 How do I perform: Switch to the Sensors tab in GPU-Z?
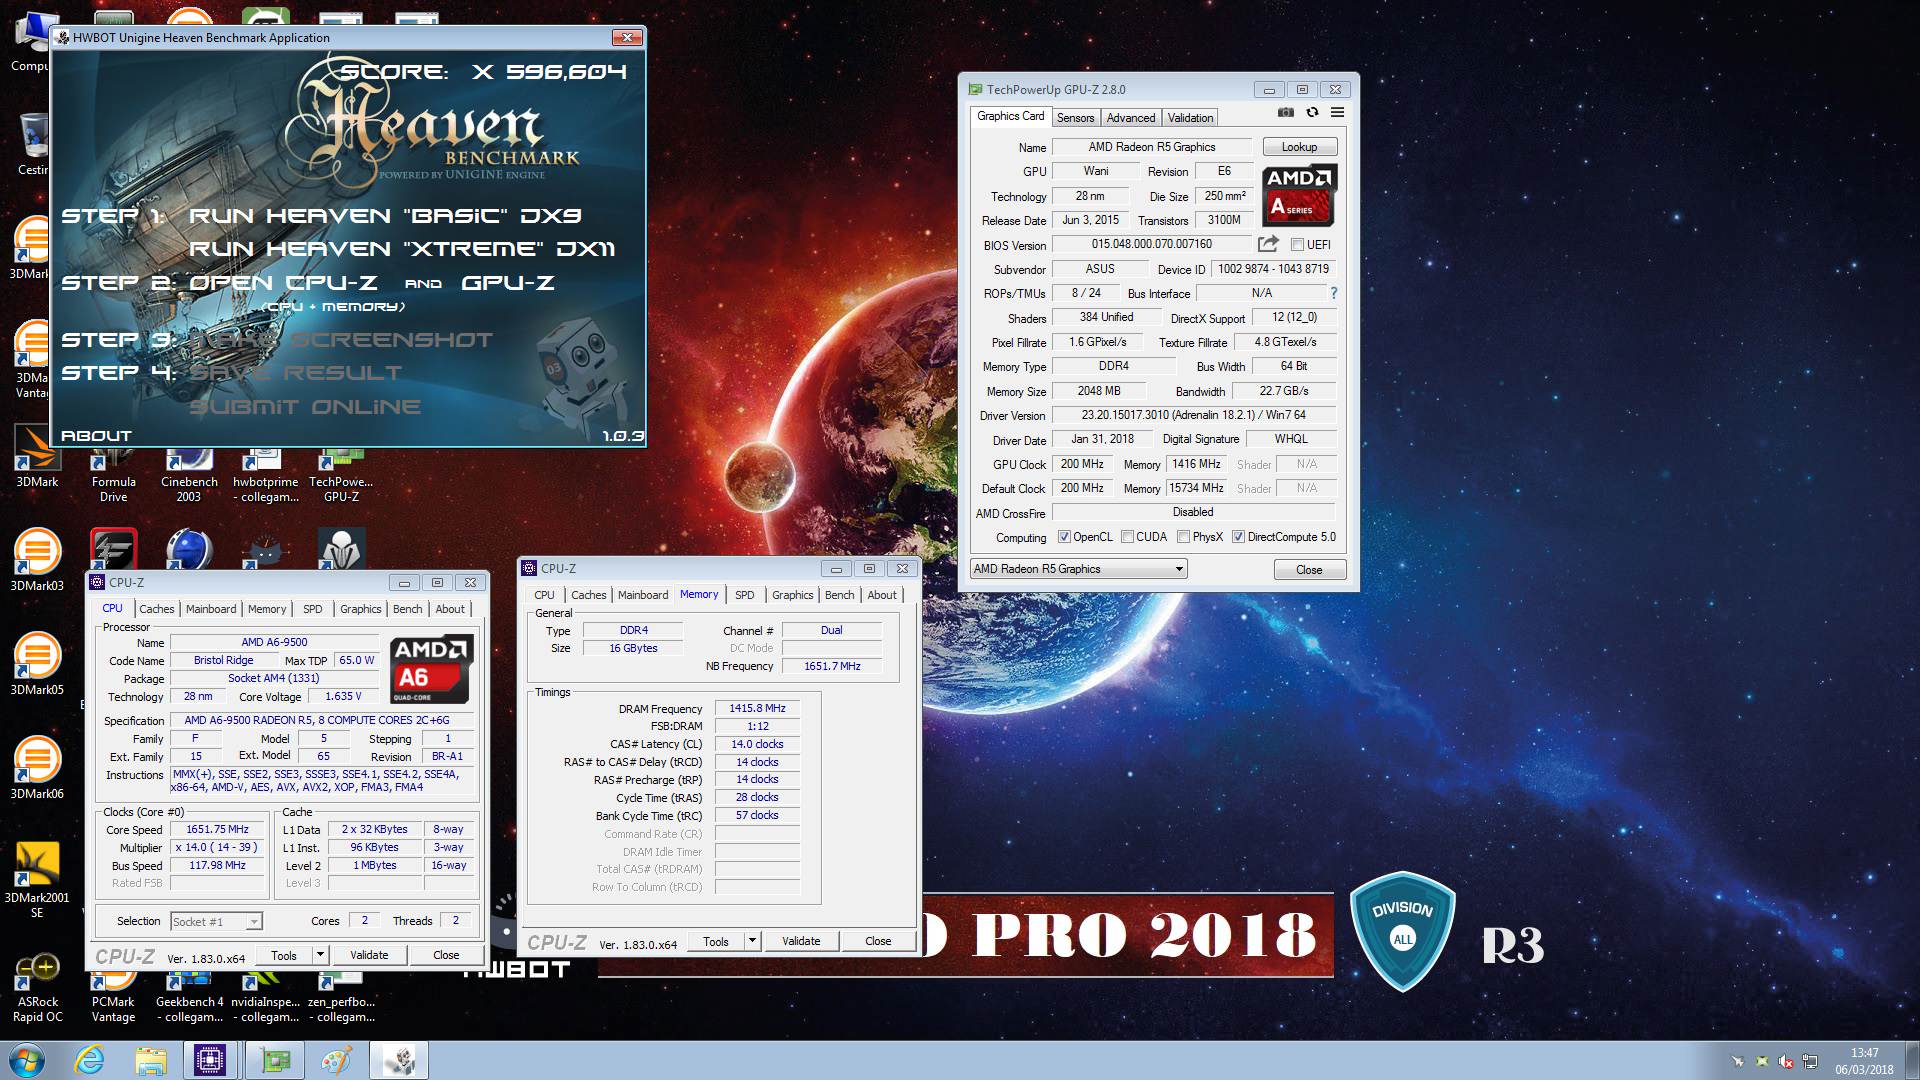pos(1075,118)
